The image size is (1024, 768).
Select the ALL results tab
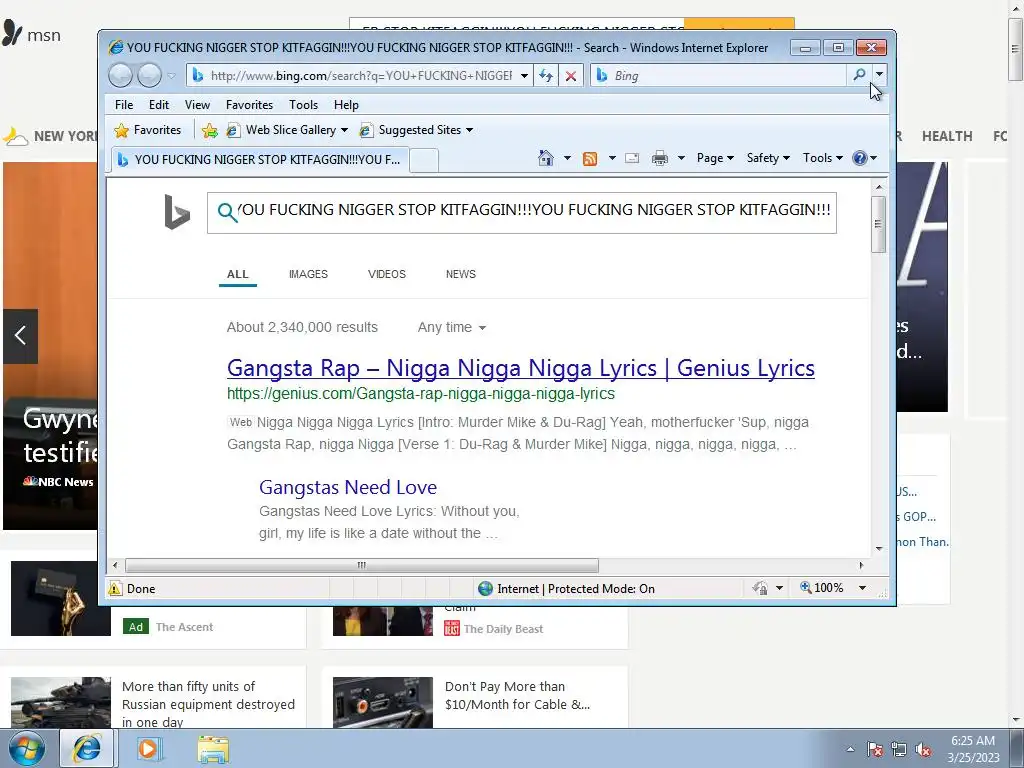(238, 274)
